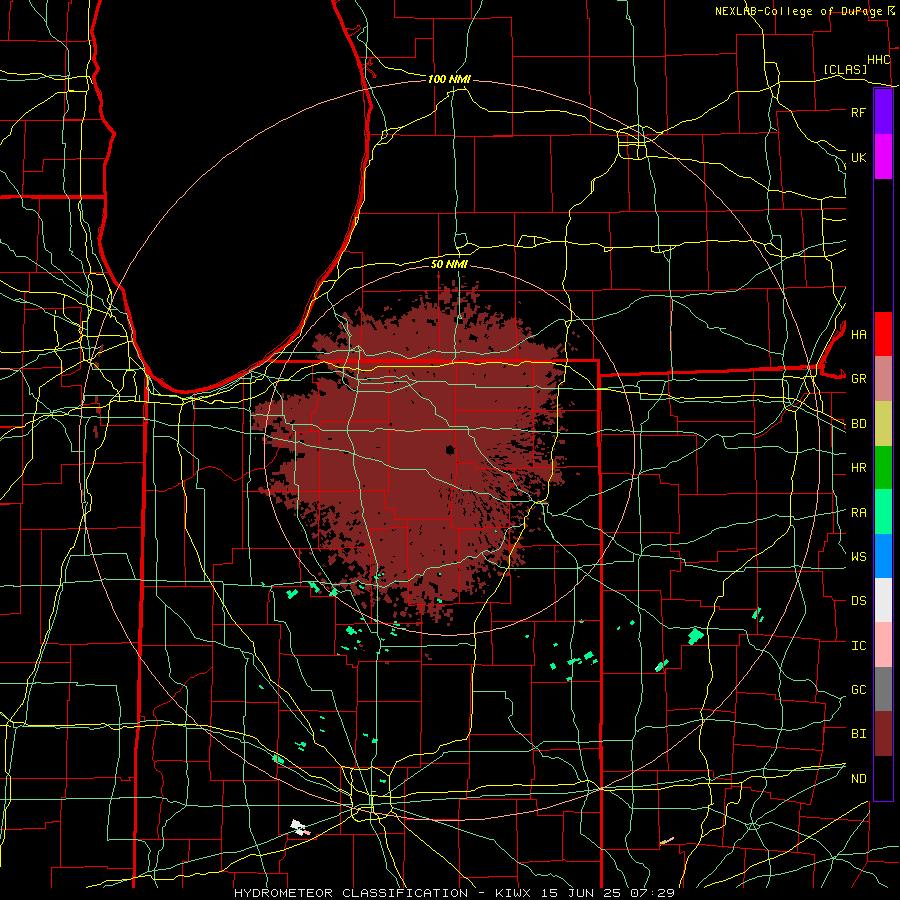This screenshot has width=900, height=900.
Task: Click the ND legend label
Action: (x=858, y=779)
